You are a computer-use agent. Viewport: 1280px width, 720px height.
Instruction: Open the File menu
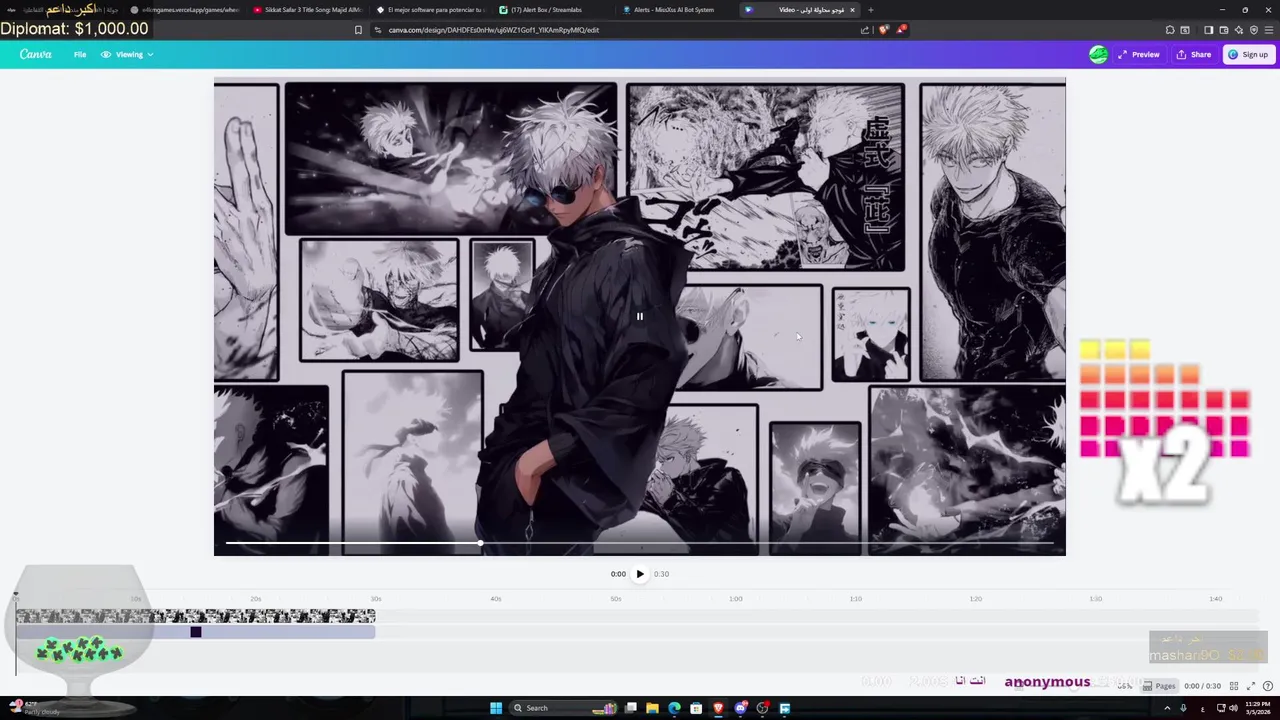point(80,54)
